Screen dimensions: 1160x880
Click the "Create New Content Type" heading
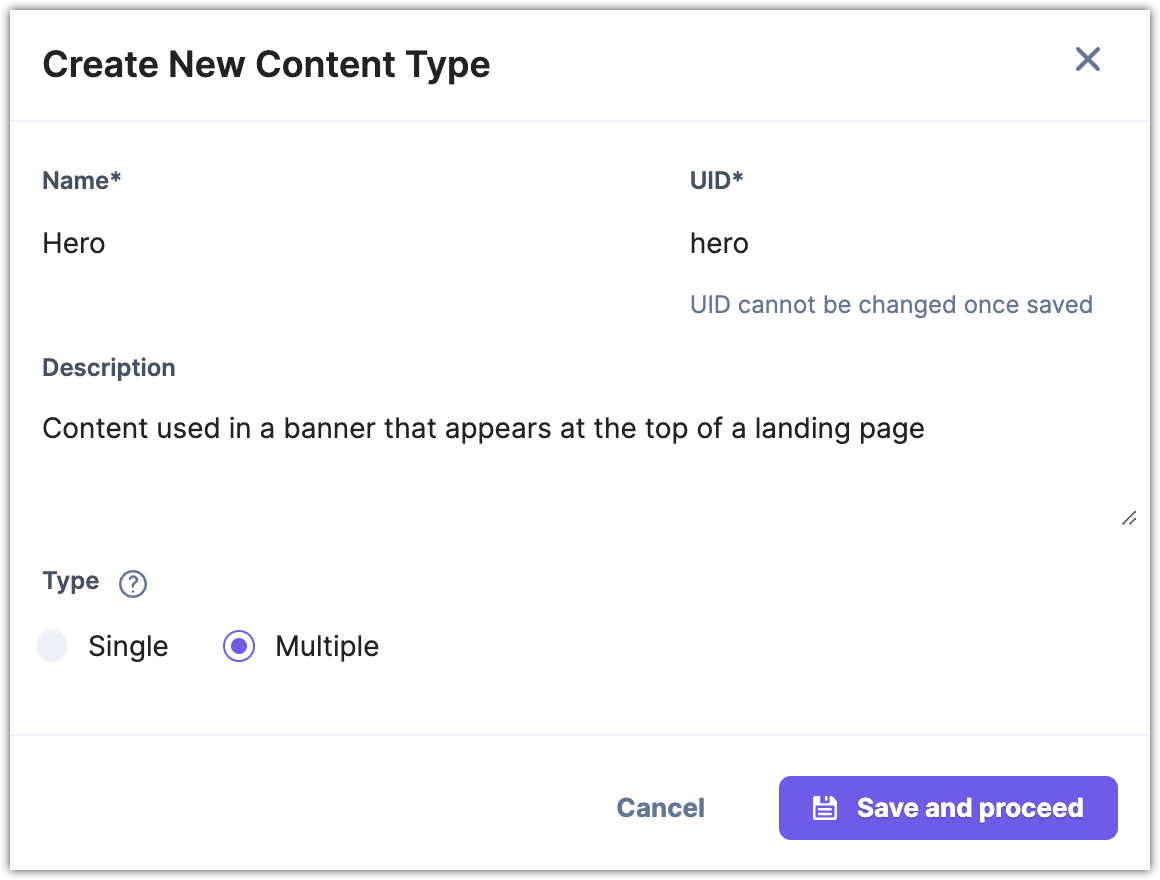coord(266,65)
